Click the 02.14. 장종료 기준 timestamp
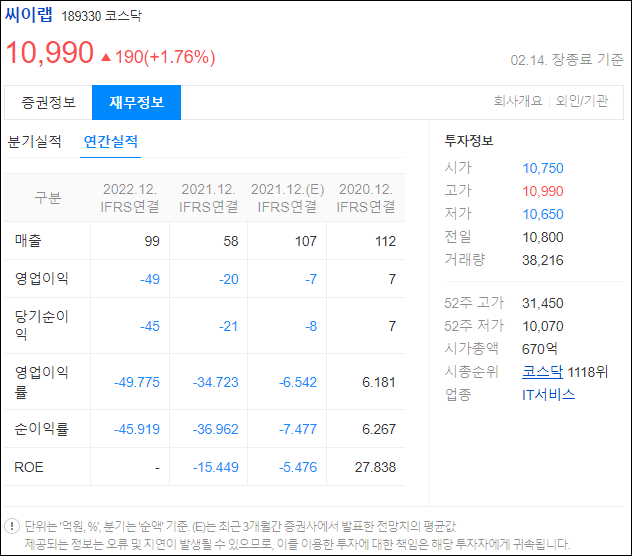 (567, 60)
